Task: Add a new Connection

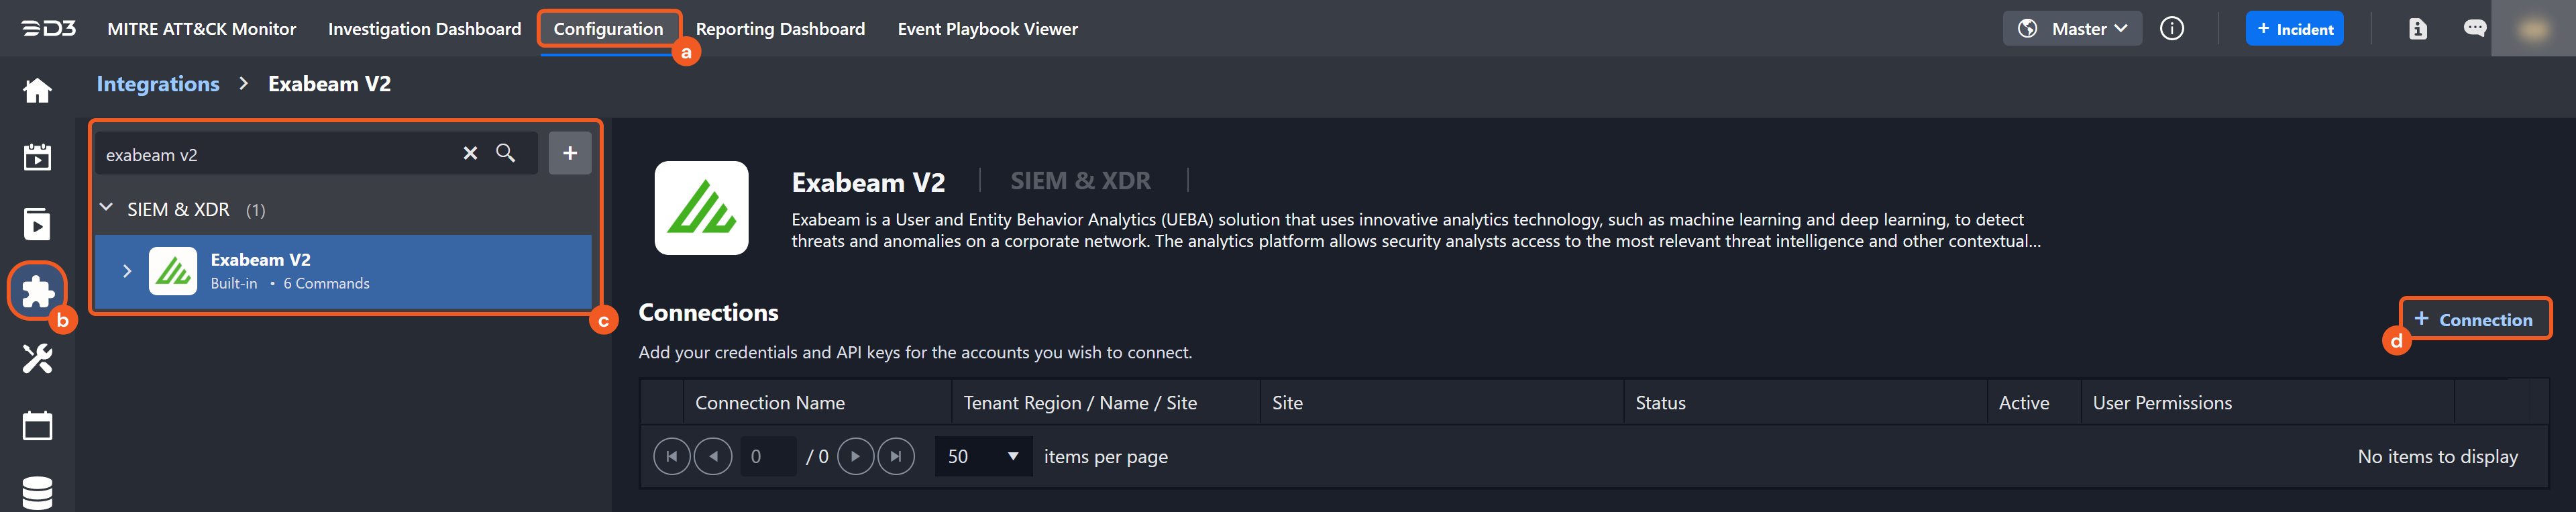Action: pos(2474,319)
